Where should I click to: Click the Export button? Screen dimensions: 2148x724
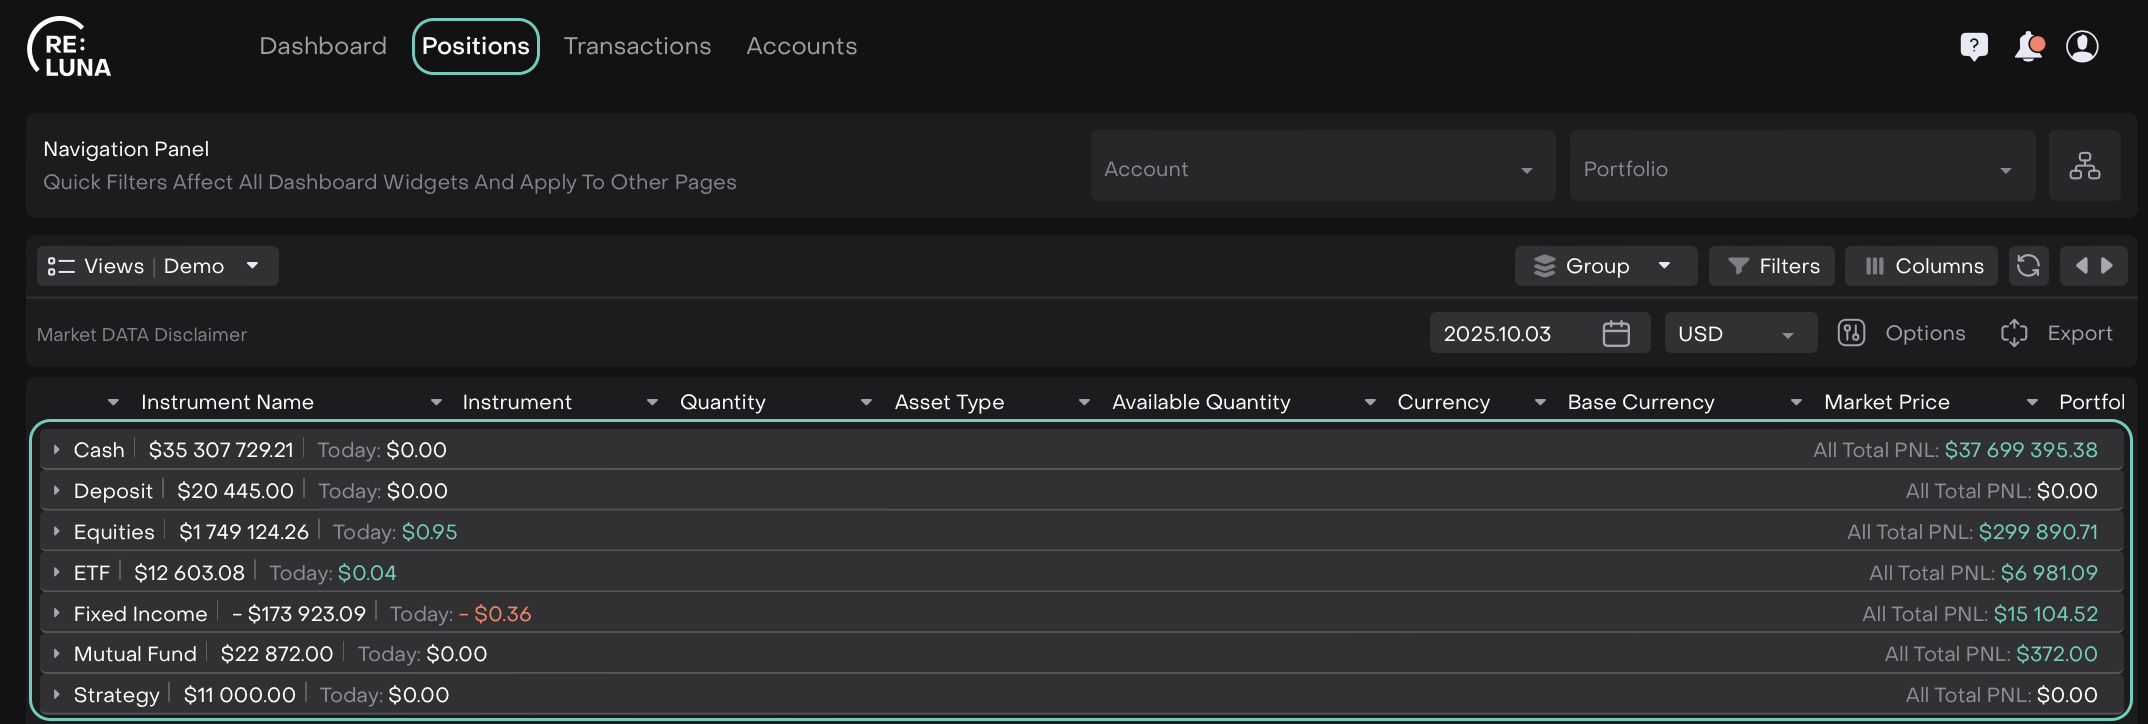tap(2057, 333)
